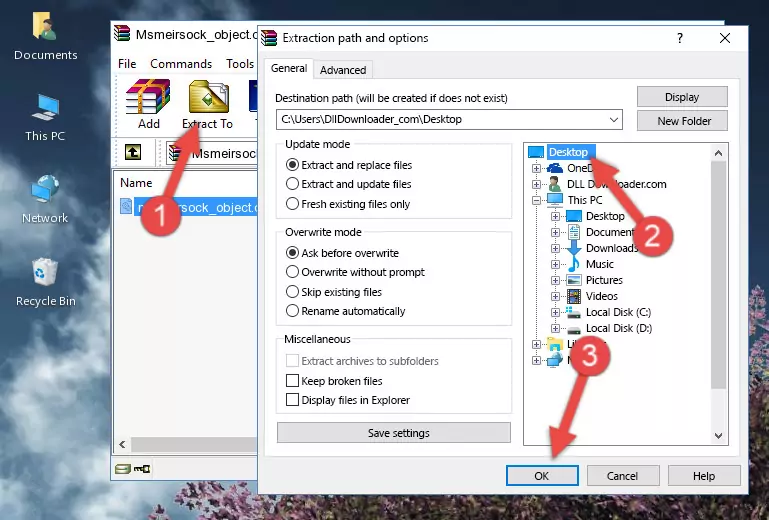Click the Local Disk (C:) drive icon
Image resolution: width=769 pixels, height=520 pixels.
[x=573, y=312]
